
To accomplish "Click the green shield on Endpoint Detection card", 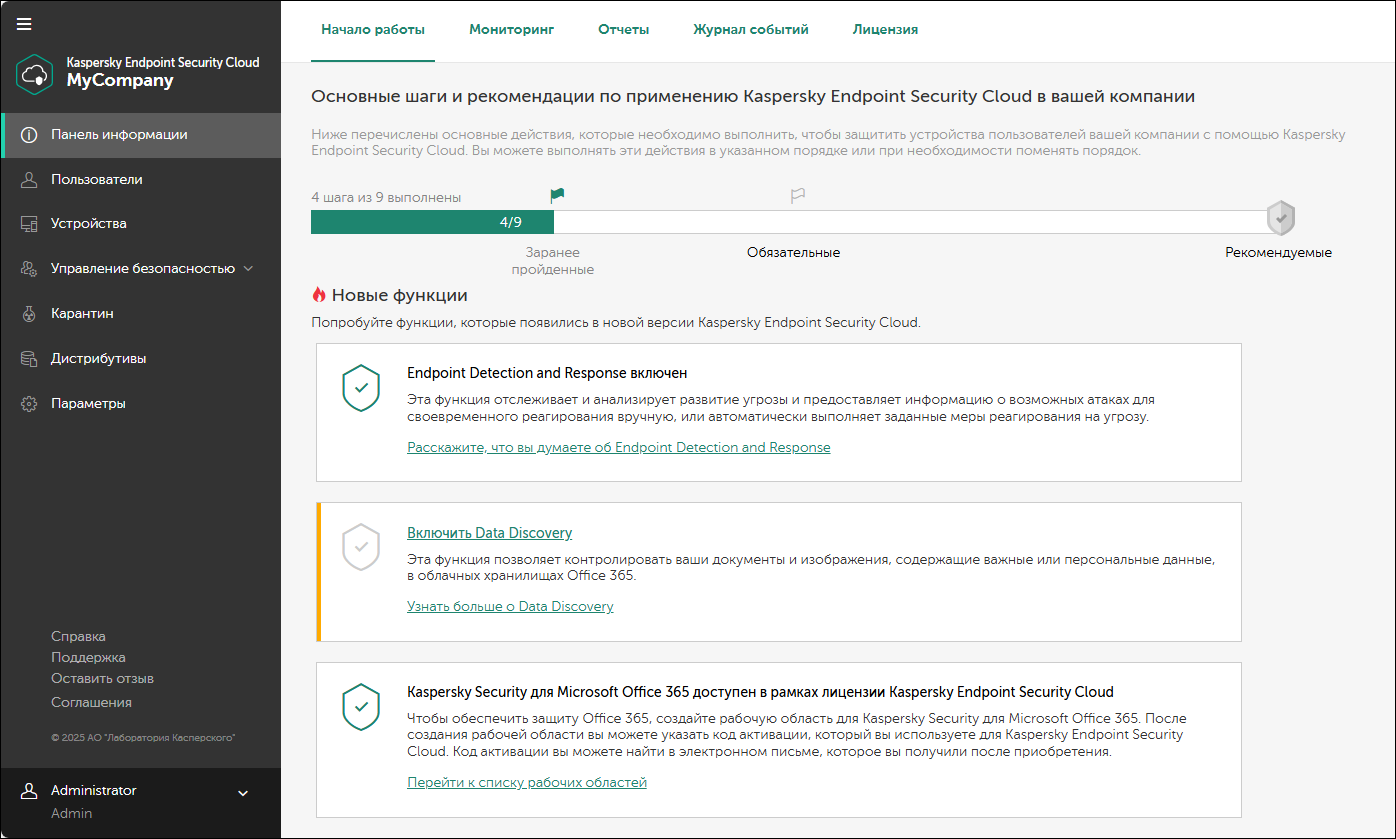I will 361,387.
